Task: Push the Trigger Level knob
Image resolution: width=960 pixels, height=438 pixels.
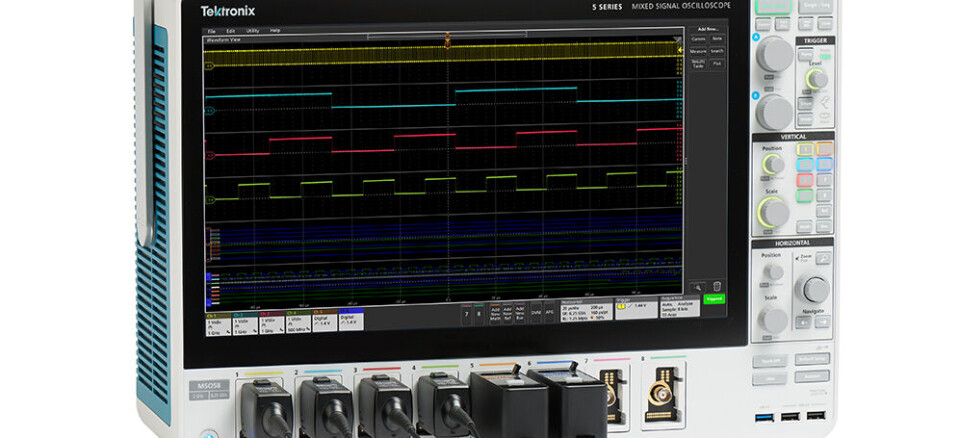Action: [816, 79]
